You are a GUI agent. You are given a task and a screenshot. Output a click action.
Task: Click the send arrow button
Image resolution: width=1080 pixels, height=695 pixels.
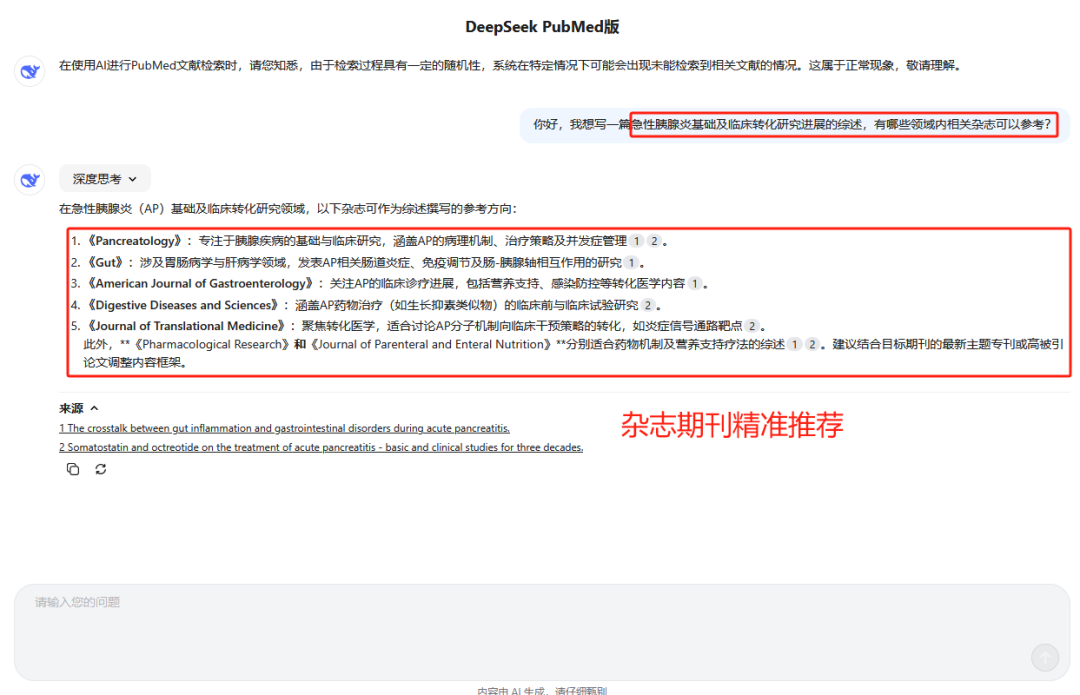[x=1045, y=657]
